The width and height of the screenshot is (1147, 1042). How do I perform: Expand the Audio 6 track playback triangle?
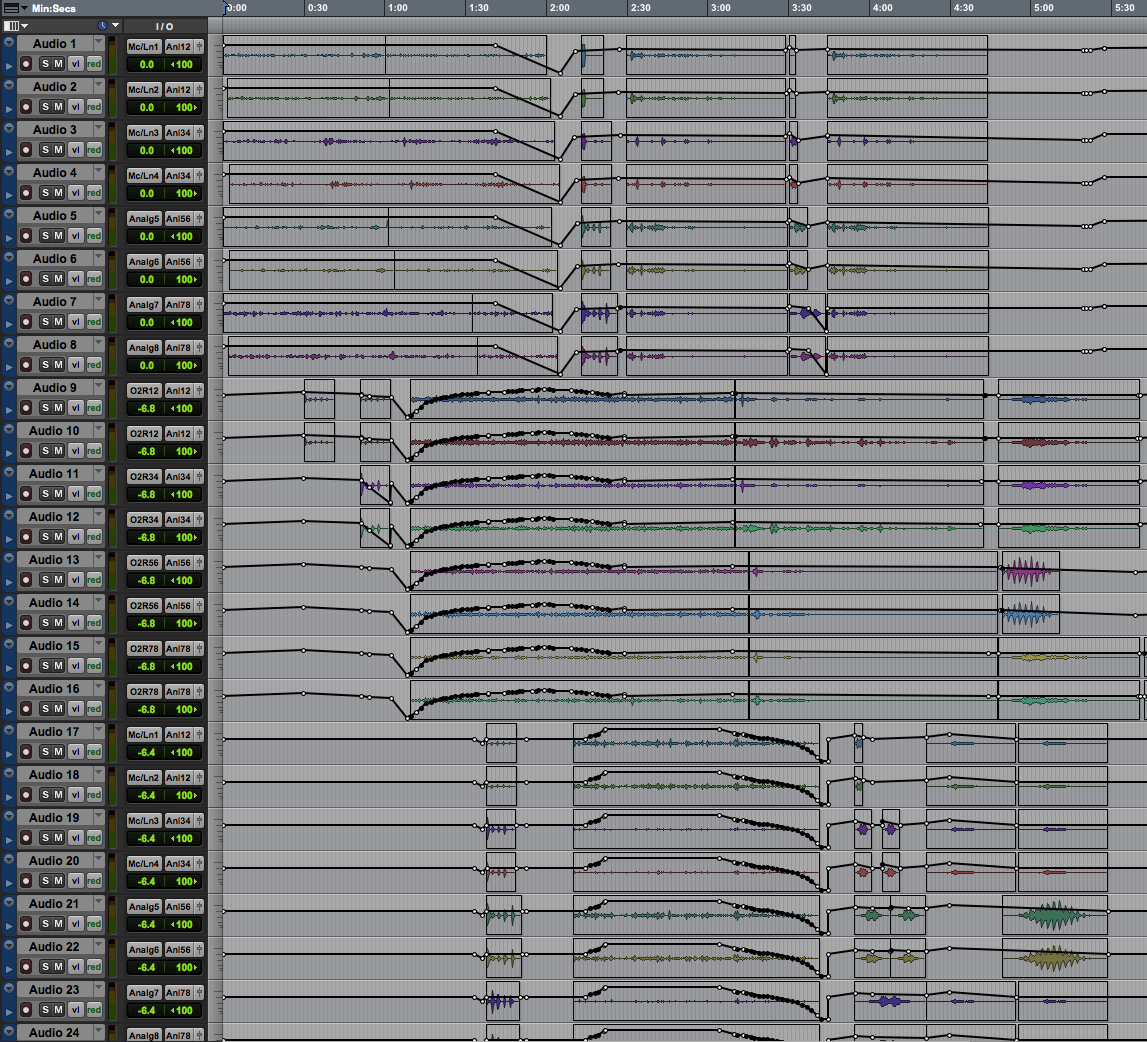pos(9,279)
